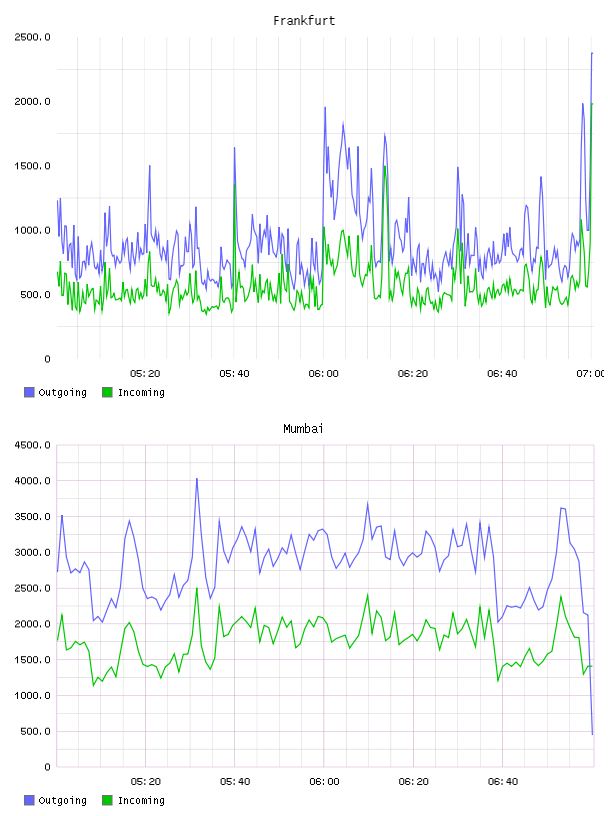Click the Incoming legend label in Mumbai chart
This screenshot has height=816, width=608.
(141, 801)
